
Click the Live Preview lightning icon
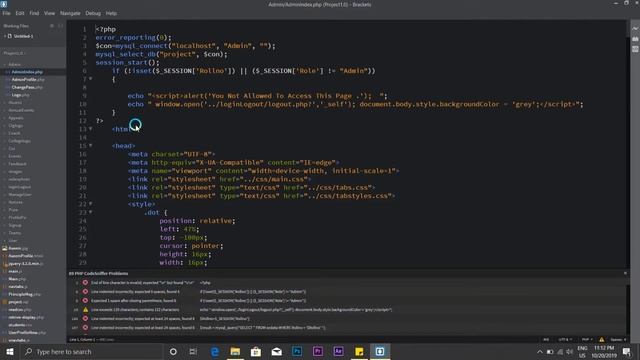click(x=635, y=29)
